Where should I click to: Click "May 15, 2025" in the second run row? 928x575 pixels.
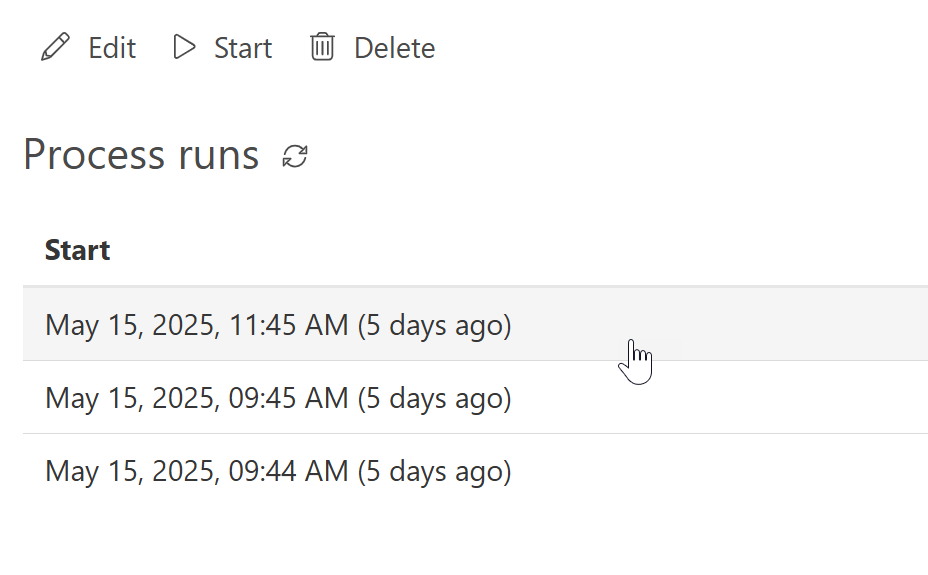point(131,398)
